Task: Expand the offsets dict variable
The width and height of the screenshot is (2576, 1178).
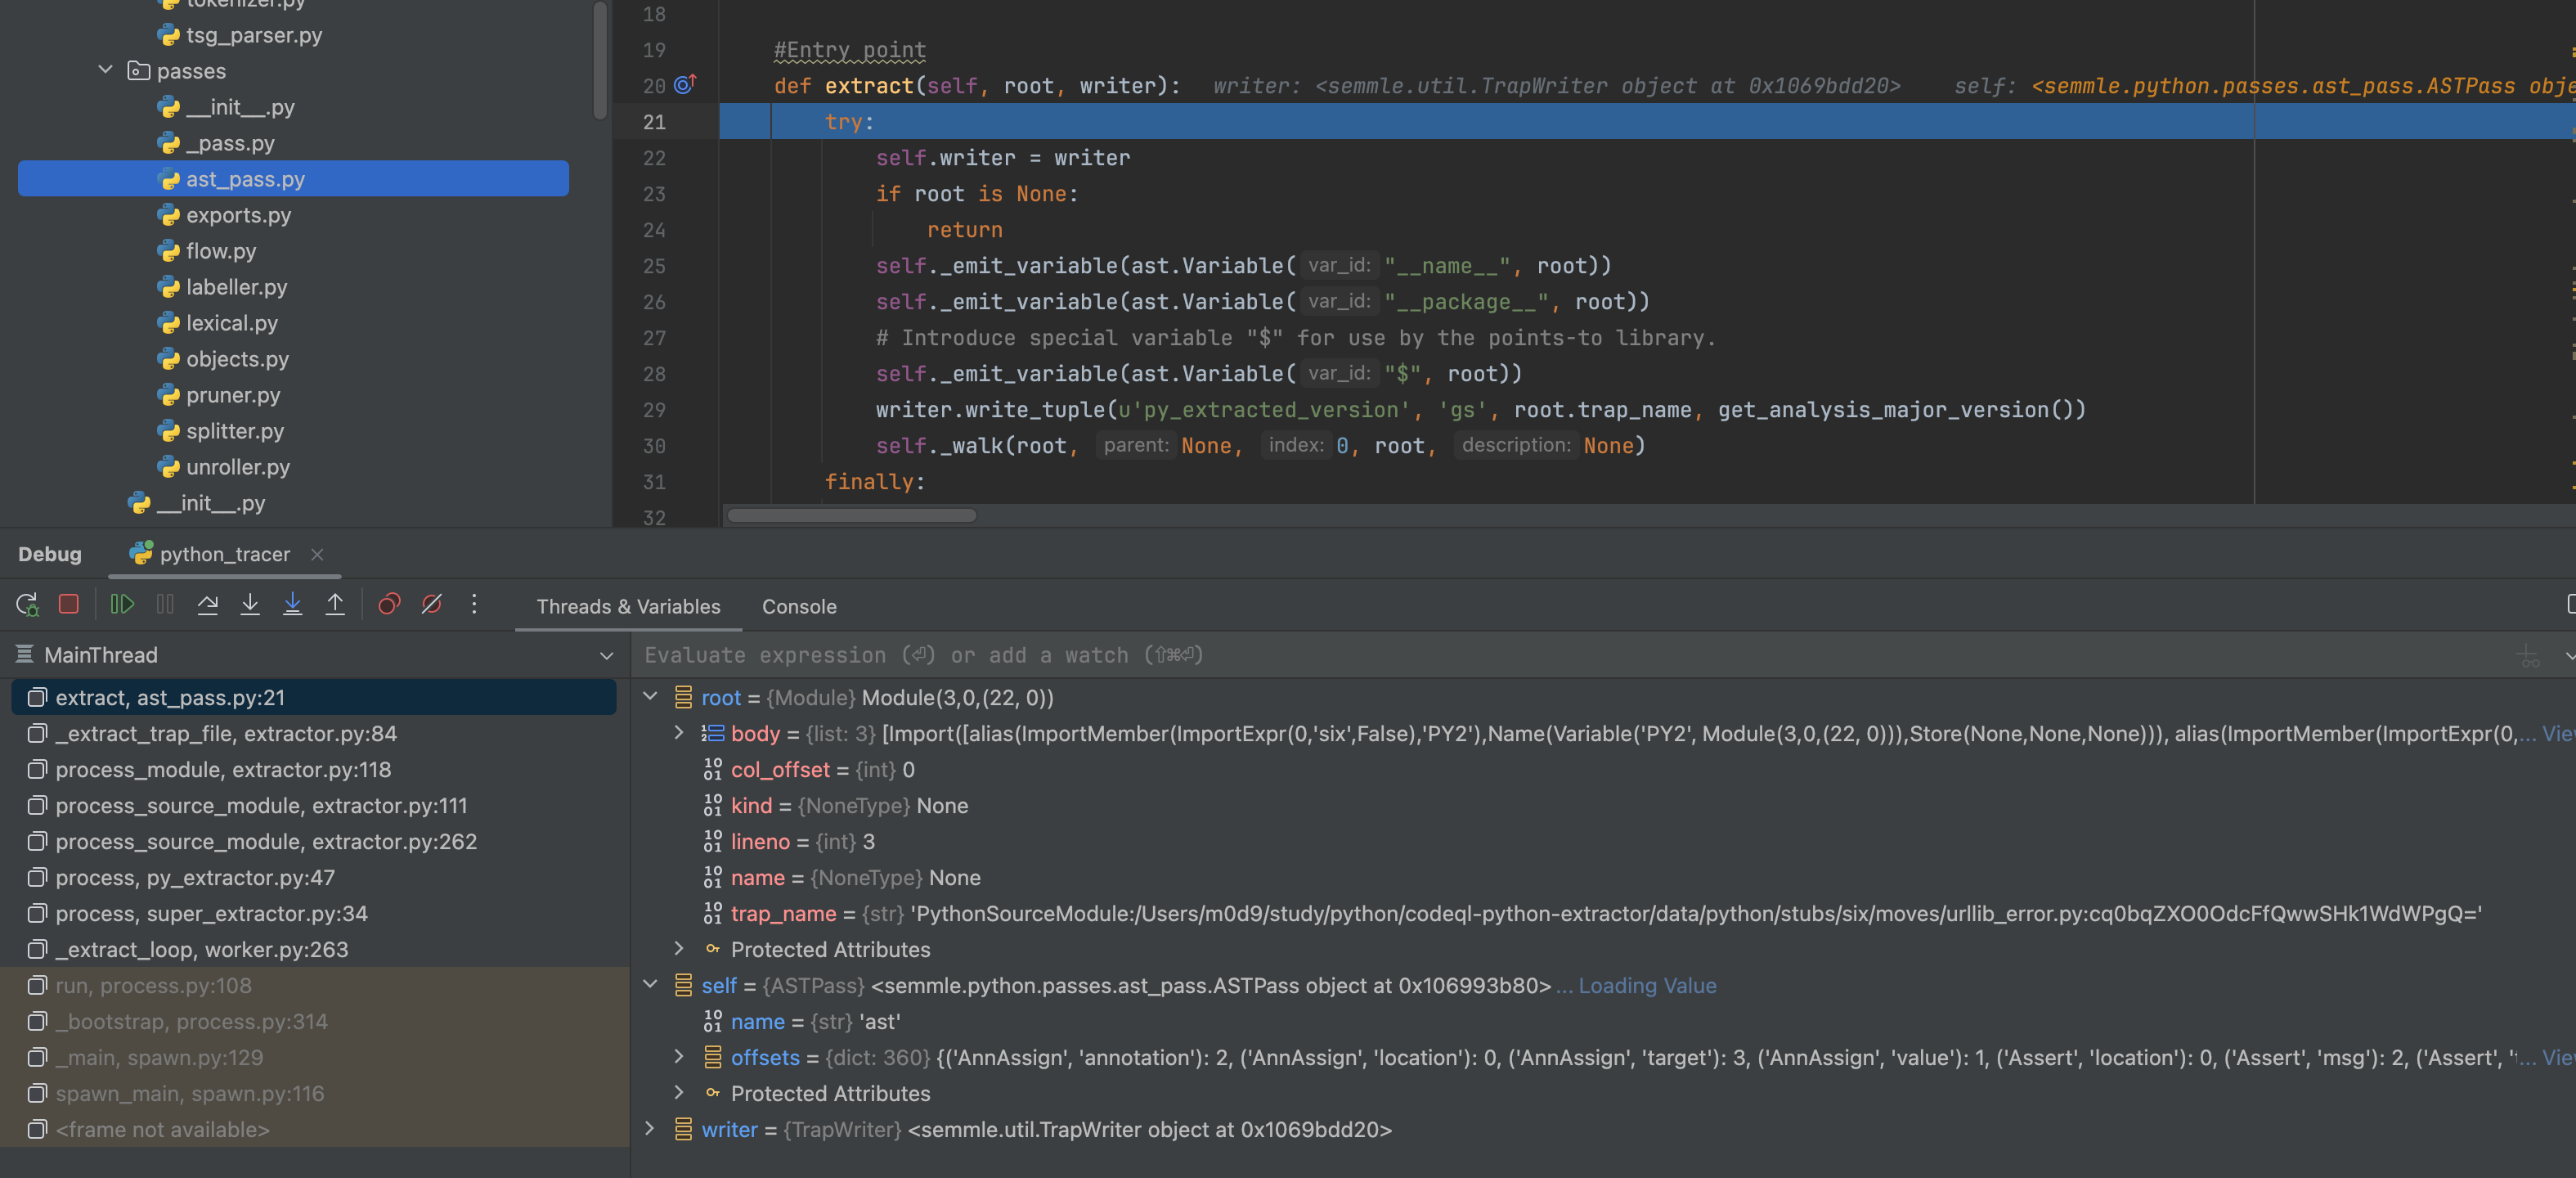Action: point(679,1057)
